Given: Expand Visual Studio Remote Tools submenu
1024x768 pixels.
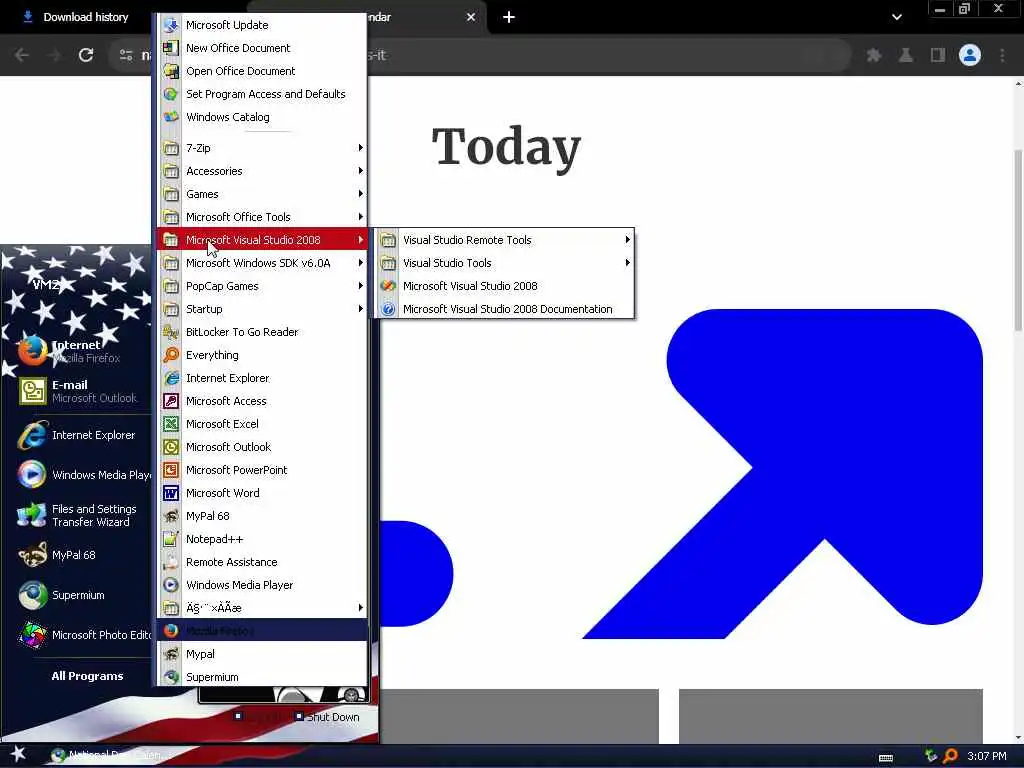Looking at the screenshot, I should tap(504, 240).
